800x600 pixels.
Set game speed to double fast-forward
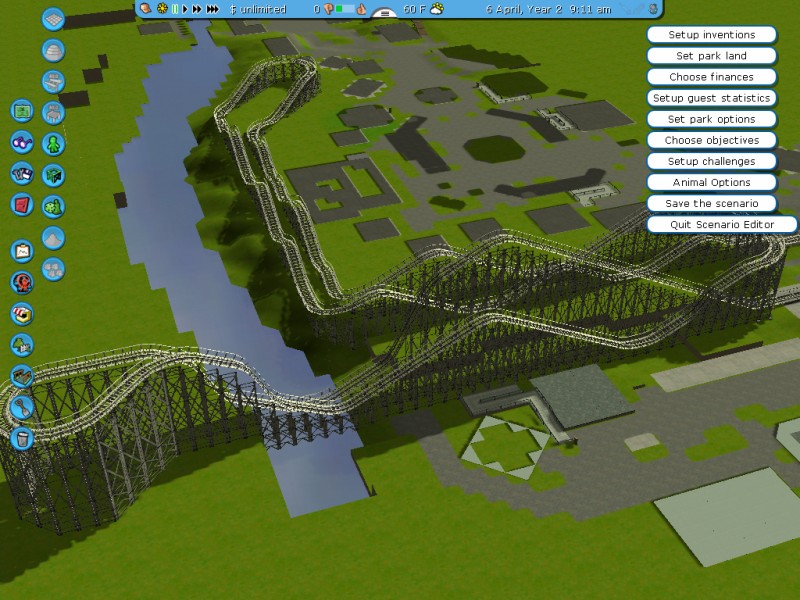197,9
